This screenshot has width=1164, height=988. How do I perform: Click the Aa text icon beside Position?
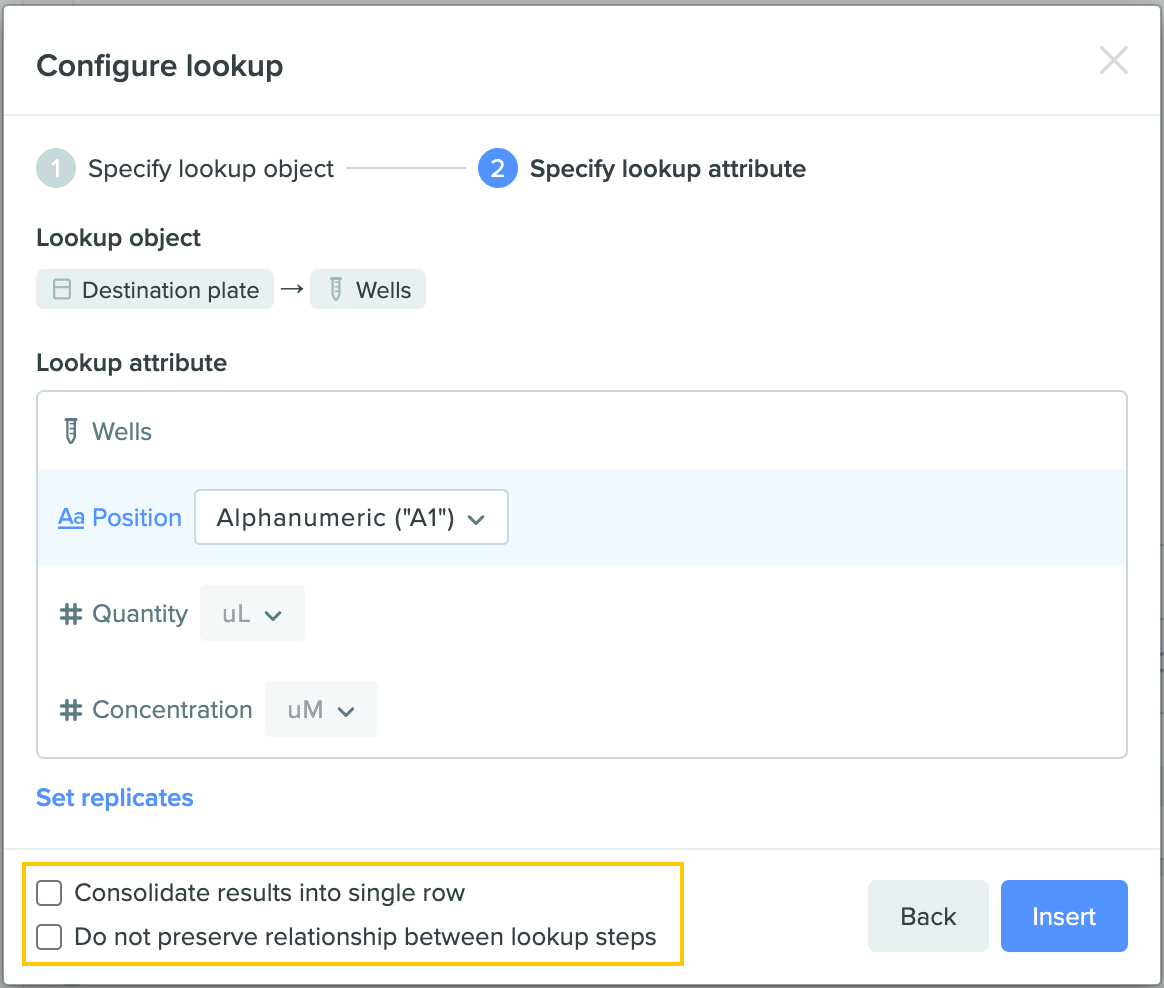[x=71, y=518]
